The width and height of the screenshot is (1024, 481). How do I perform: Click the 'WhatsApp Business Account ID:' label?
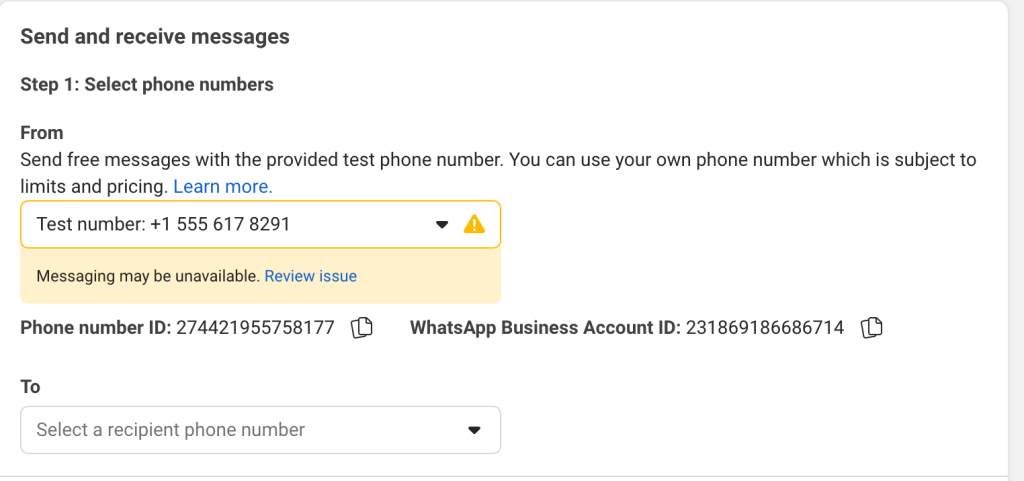tap(545, 327)
